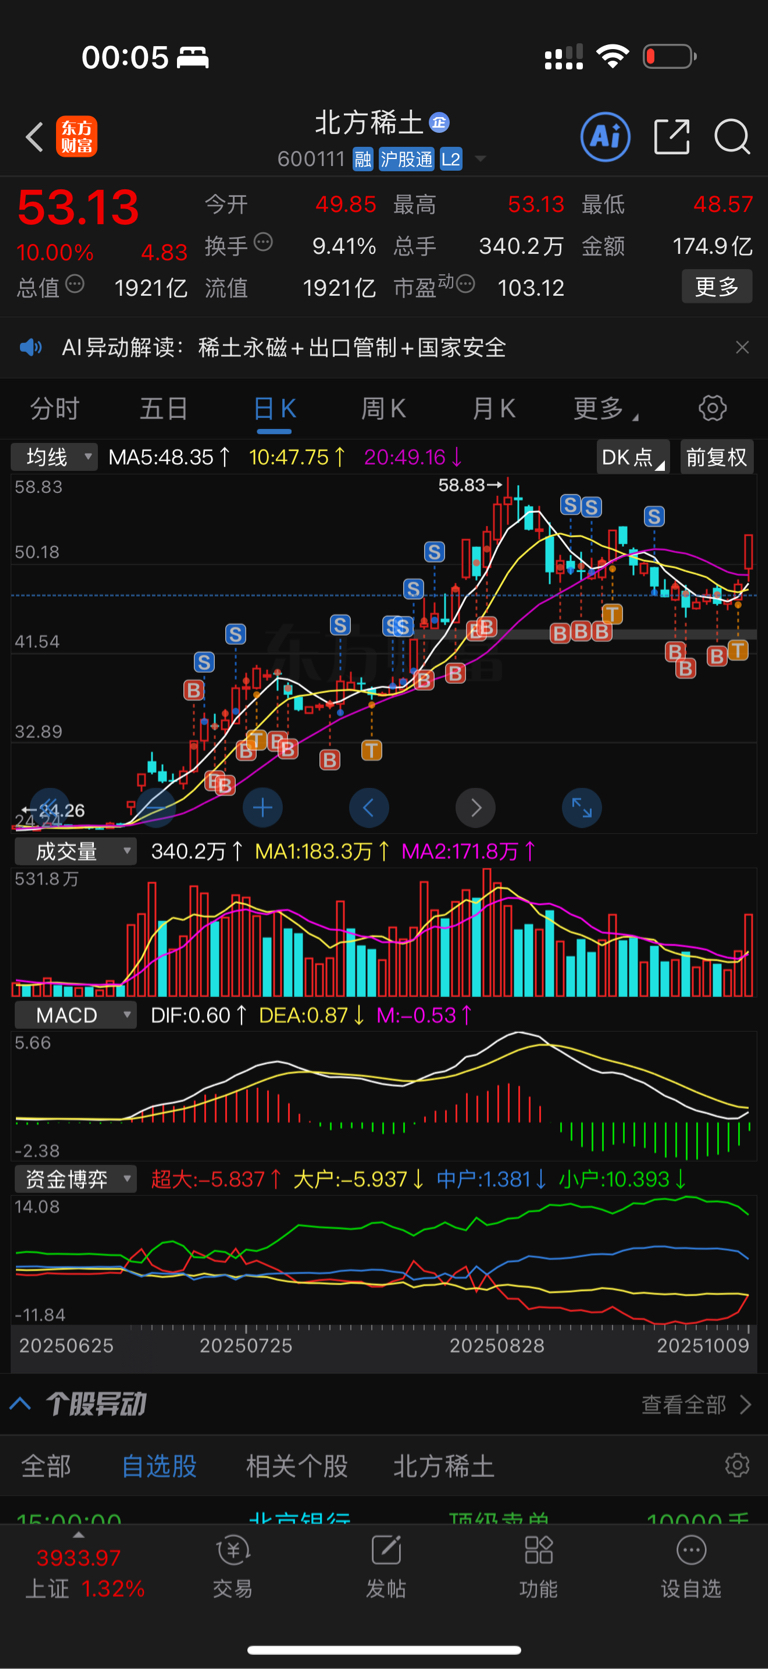768x1669 pixels.
Task: Toggle 前复权 adjustment button
Action: pyautogui.click(x=716, y=457)
